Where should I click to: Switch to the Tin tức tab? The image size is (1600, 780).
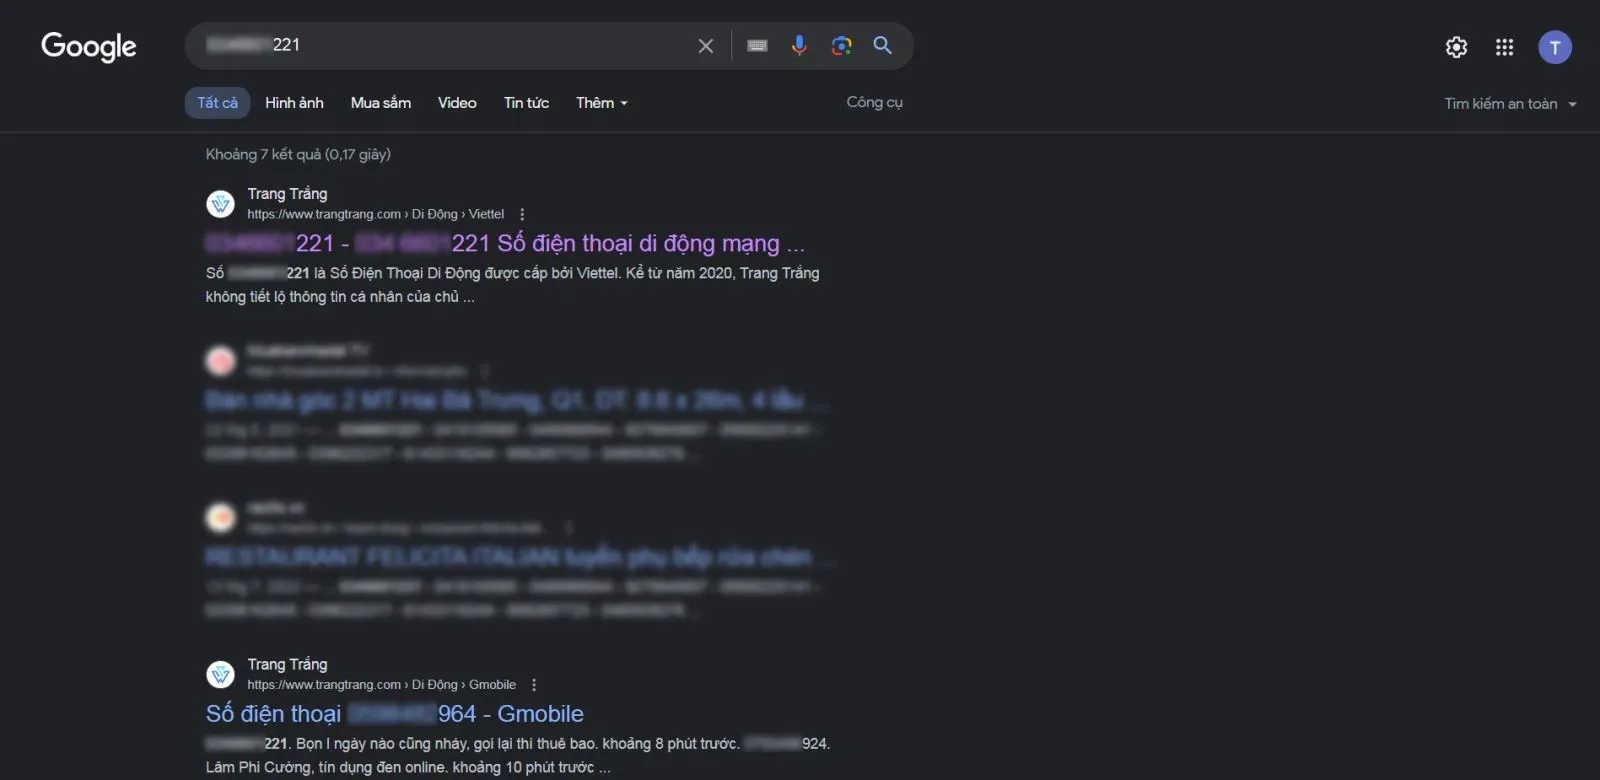pyautogui.click(x=526, y=103)
